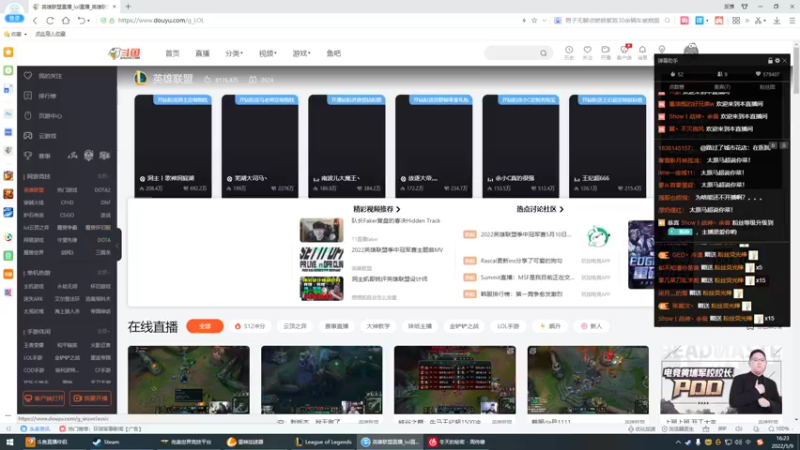Open the 消息 bell notification icon
The image size is (800, 450).
click(642, 52)
